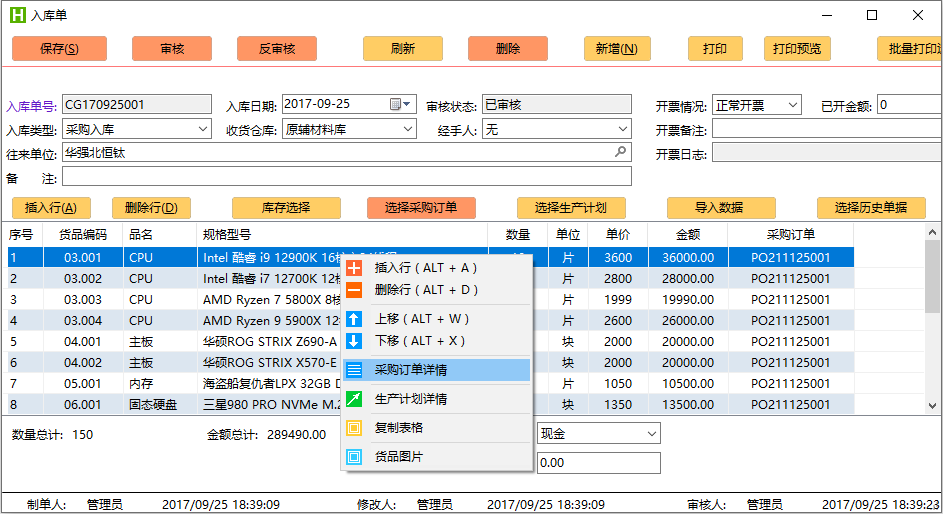Click the 批量打印 button

[910, 49]
